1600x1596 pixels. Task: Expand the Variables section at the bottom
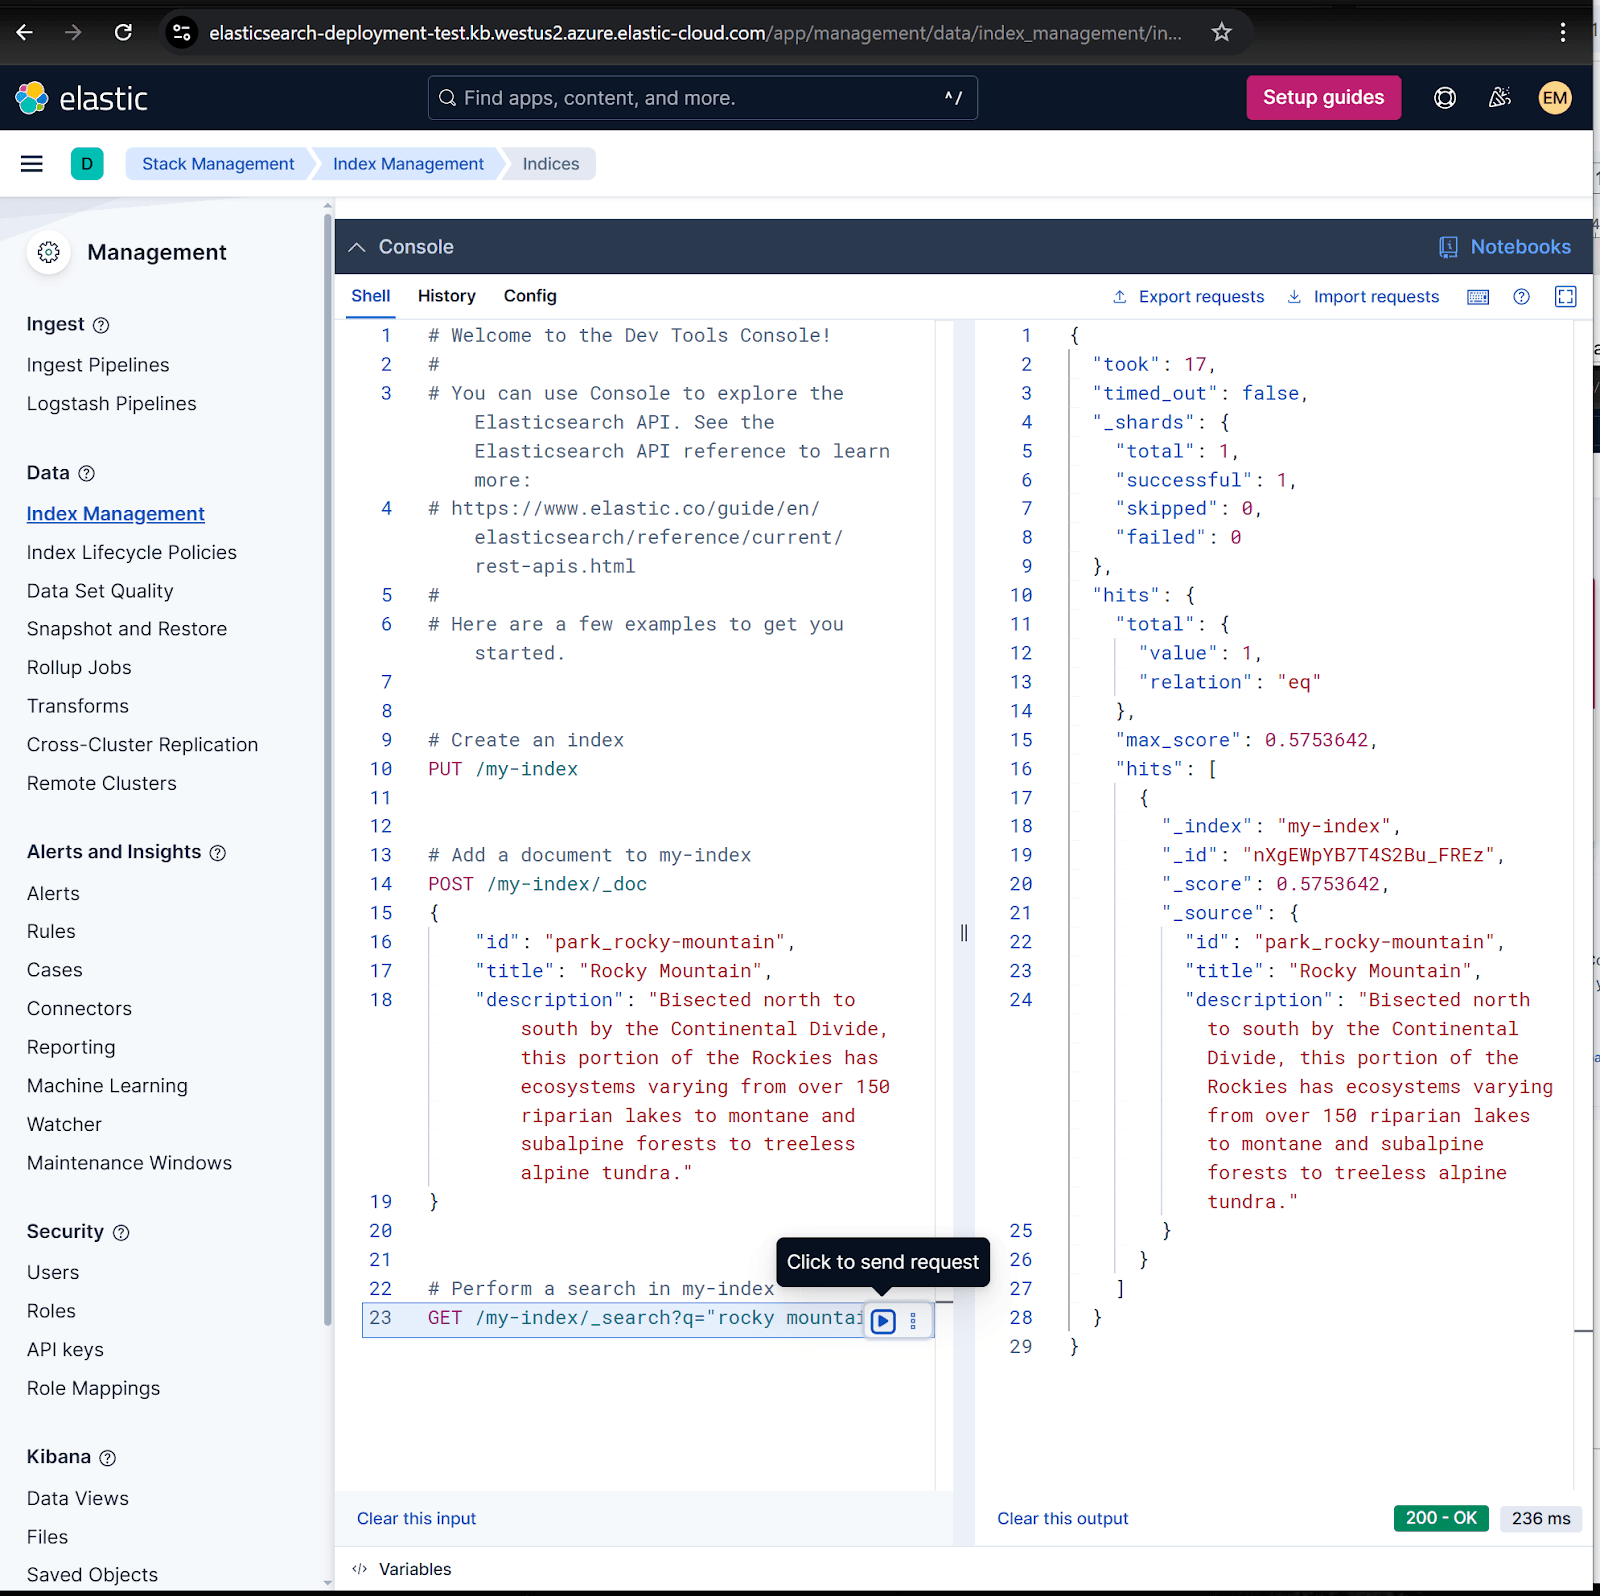[414, 1568]
